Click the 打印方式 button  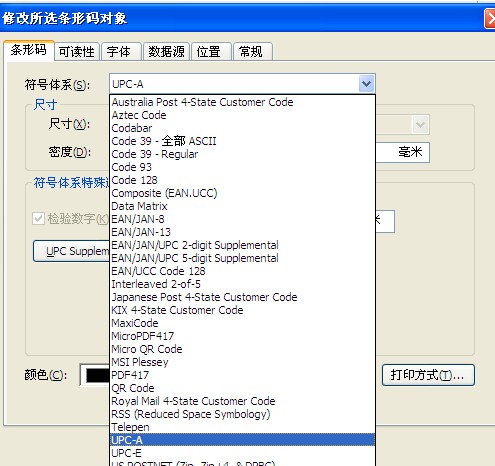pyautogui.click(x=428, y=375)
